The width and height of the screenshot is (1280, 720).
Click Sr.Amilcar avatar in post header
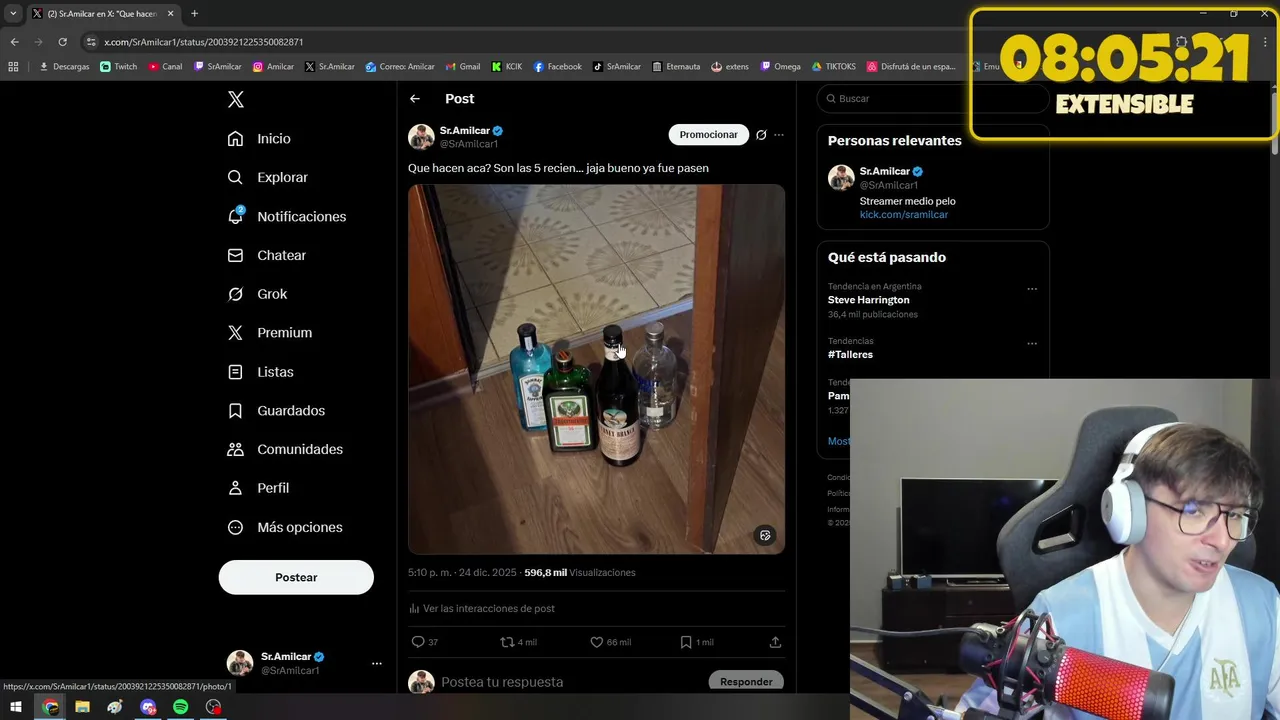point(421,137)
